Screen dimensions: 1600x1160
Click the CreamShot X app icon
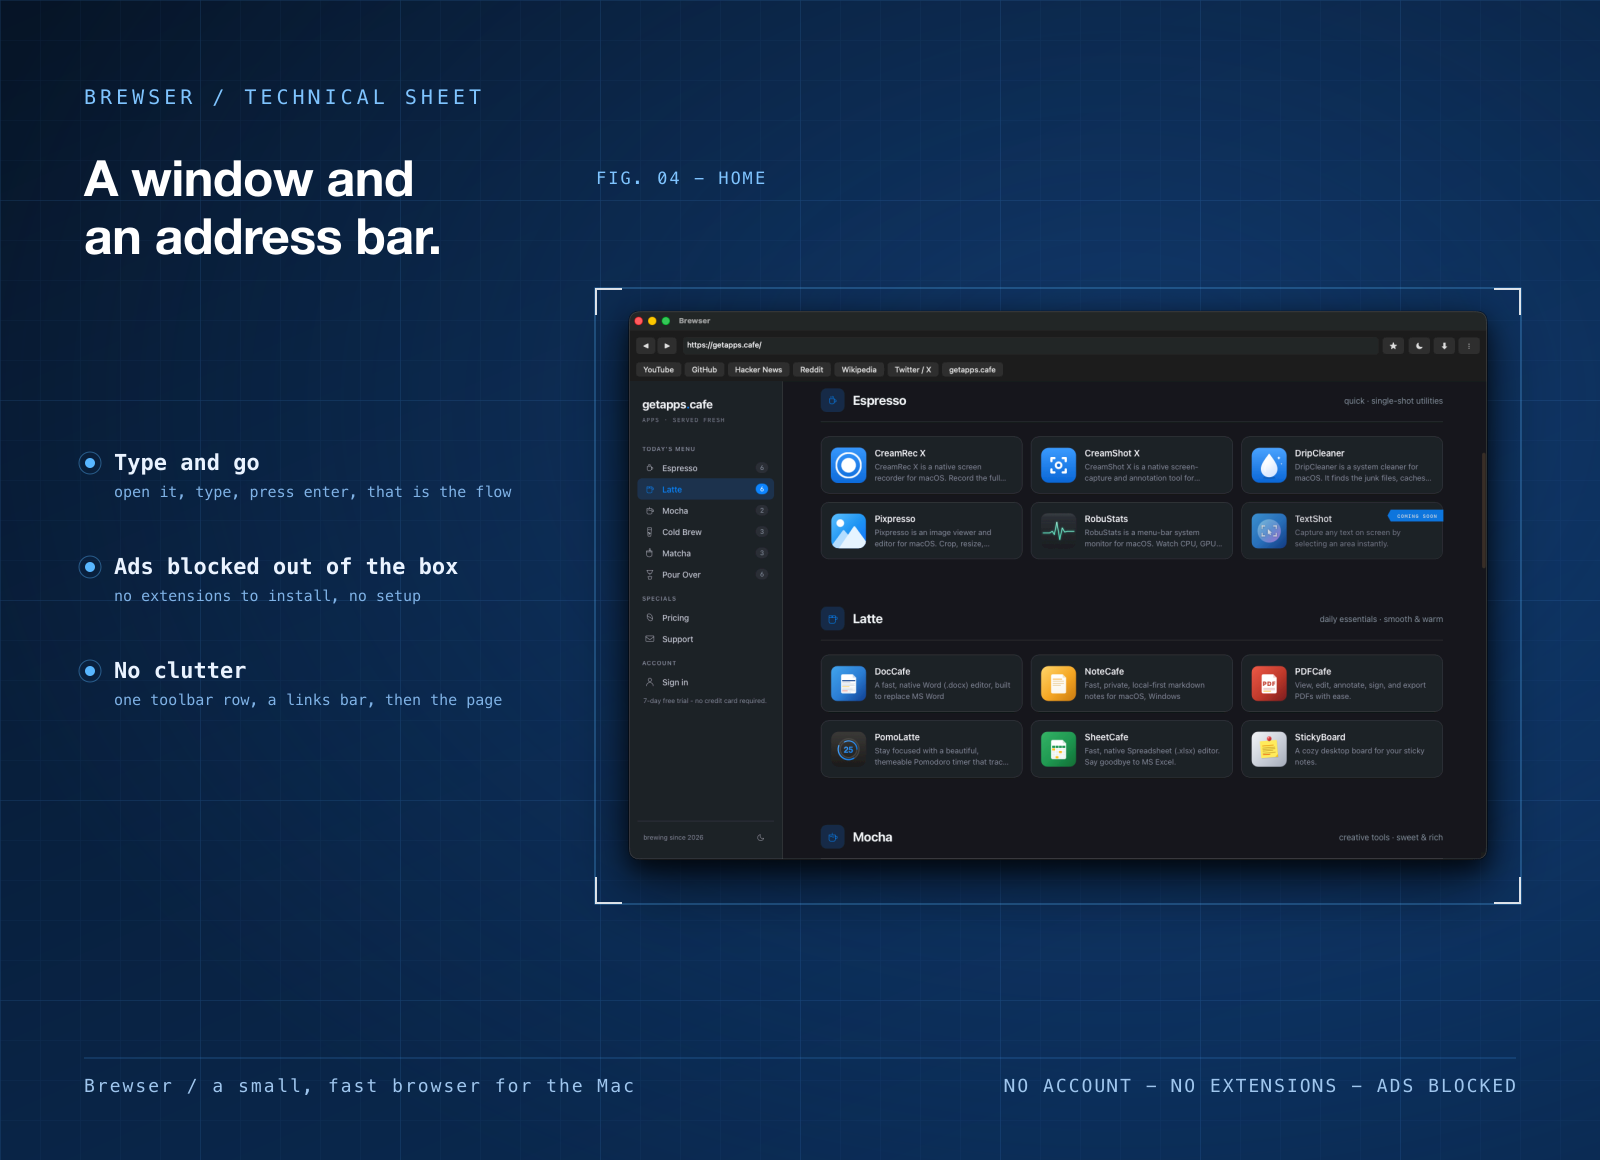pos(1059,465)
